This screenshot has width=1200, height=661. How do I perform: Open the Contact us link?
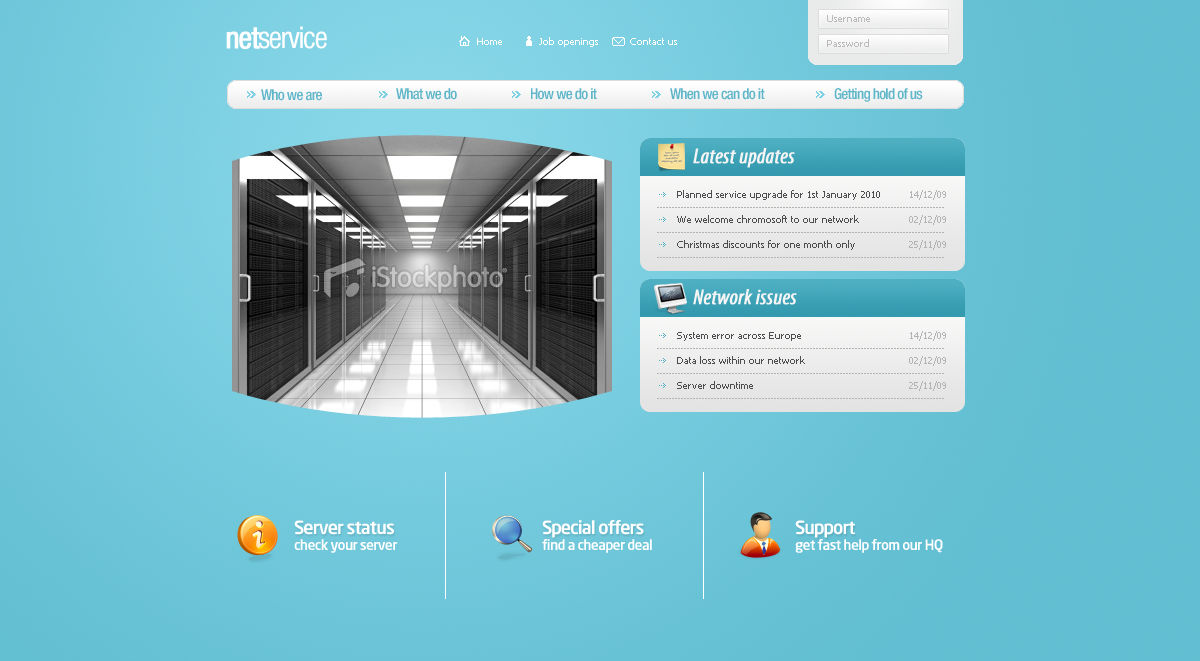point(653,42)
